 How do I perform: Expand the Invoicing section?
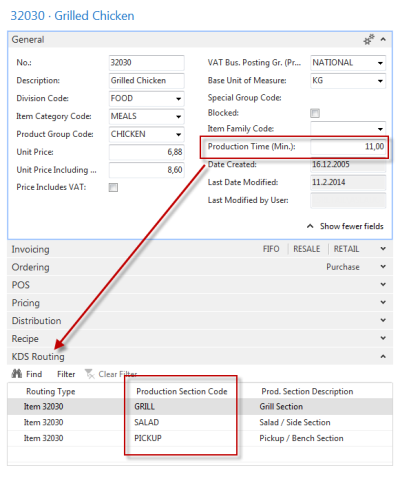(x=383, y=249)
